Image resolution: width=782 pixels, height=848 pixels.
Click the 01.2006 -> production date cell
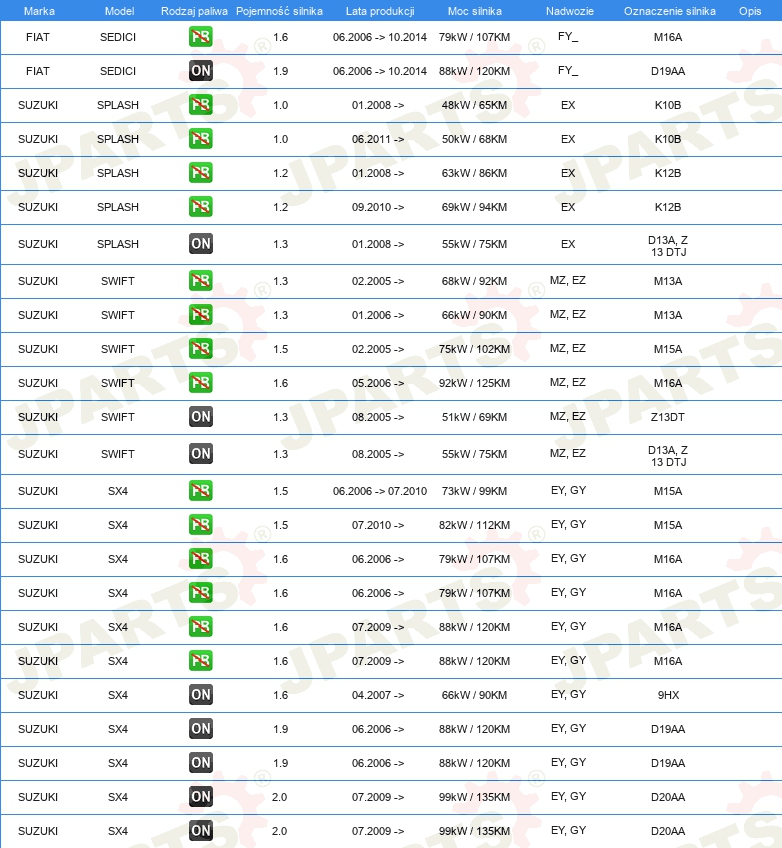tap(377, 315)
